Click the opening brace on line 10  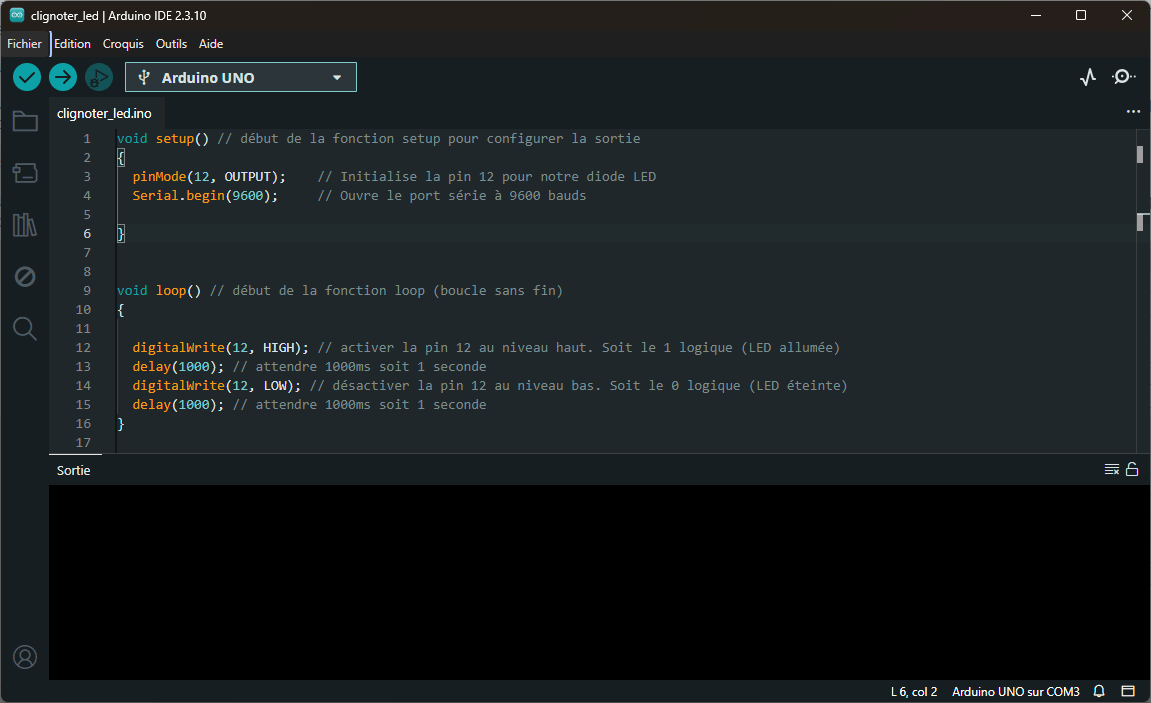coord(121,310)
